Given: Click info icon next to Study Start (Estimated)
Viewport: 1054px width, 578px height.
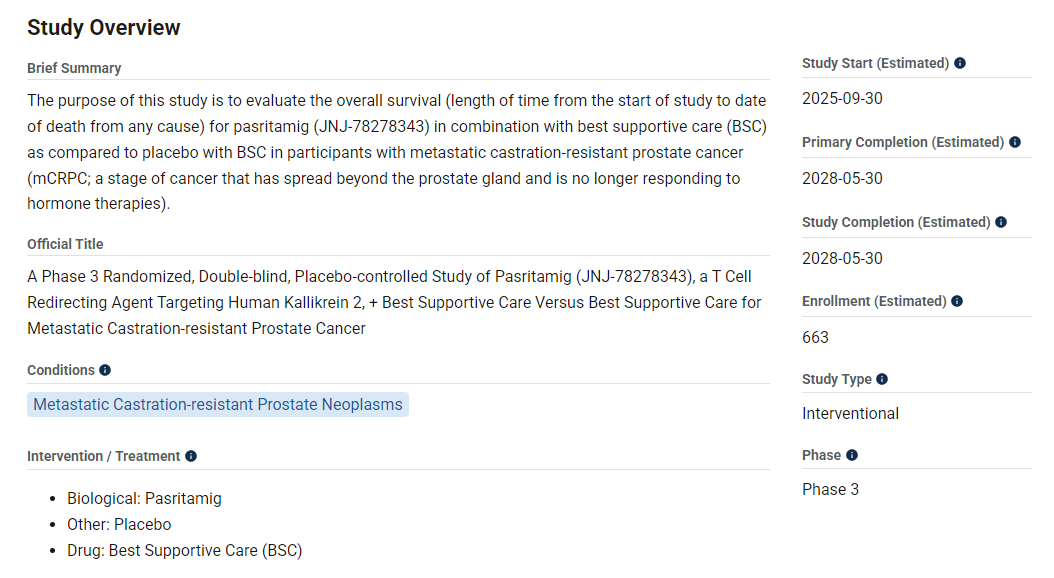Looking at the screenshot, I should tap(960, 63).
